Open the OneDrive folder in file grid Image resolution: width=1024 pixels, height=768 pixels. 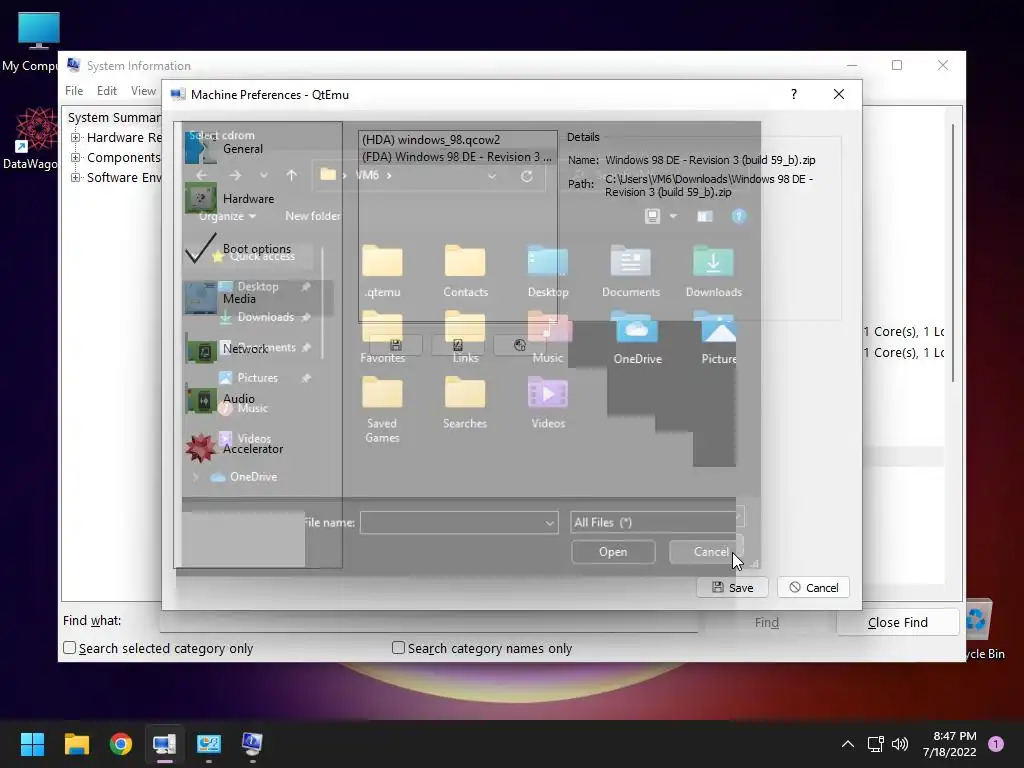637,338
